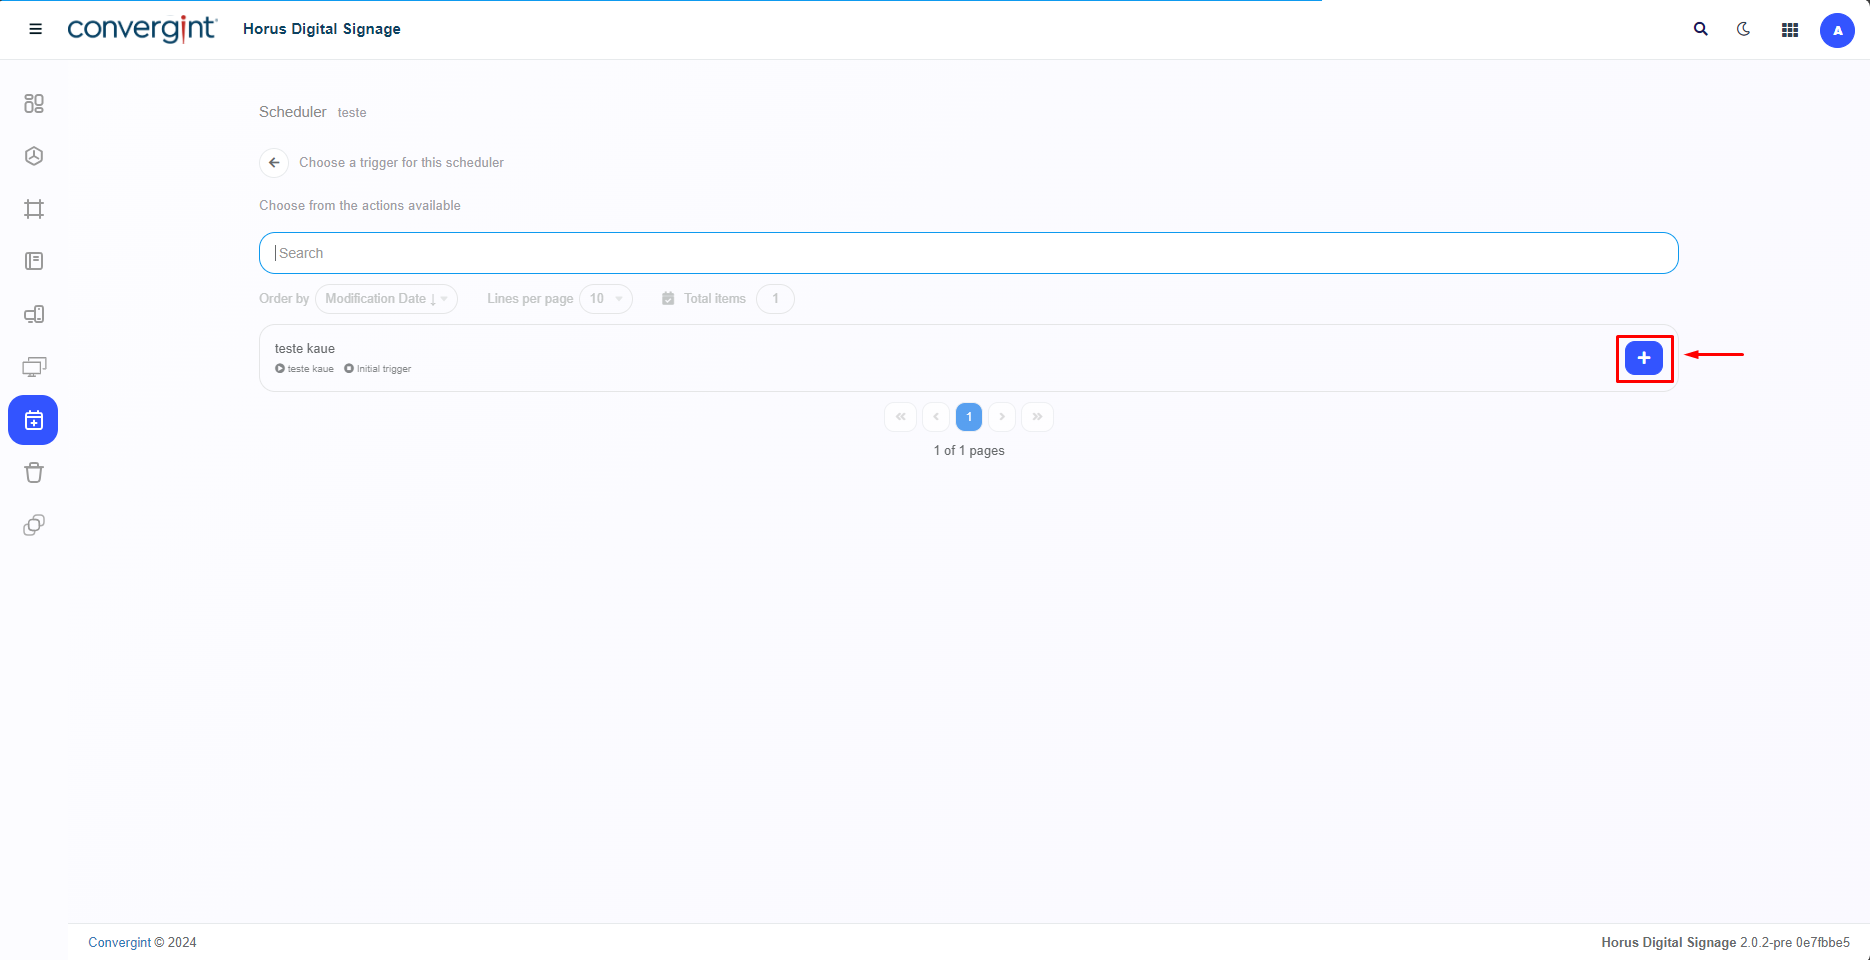Toggle the hamburger sidebar menu
1870x960 pixels.
pyautogui.click(x=35, y=29)
